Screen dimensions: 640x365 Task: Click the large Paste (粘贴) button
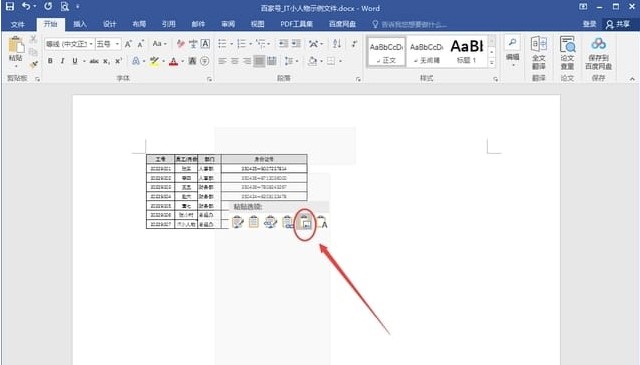[x=16, y=51]
